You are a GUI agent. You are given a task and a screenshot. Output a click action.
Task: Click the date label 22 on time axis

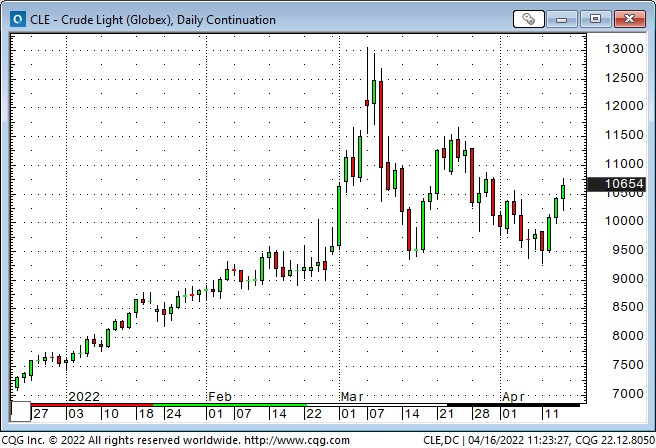pos(313,414)
